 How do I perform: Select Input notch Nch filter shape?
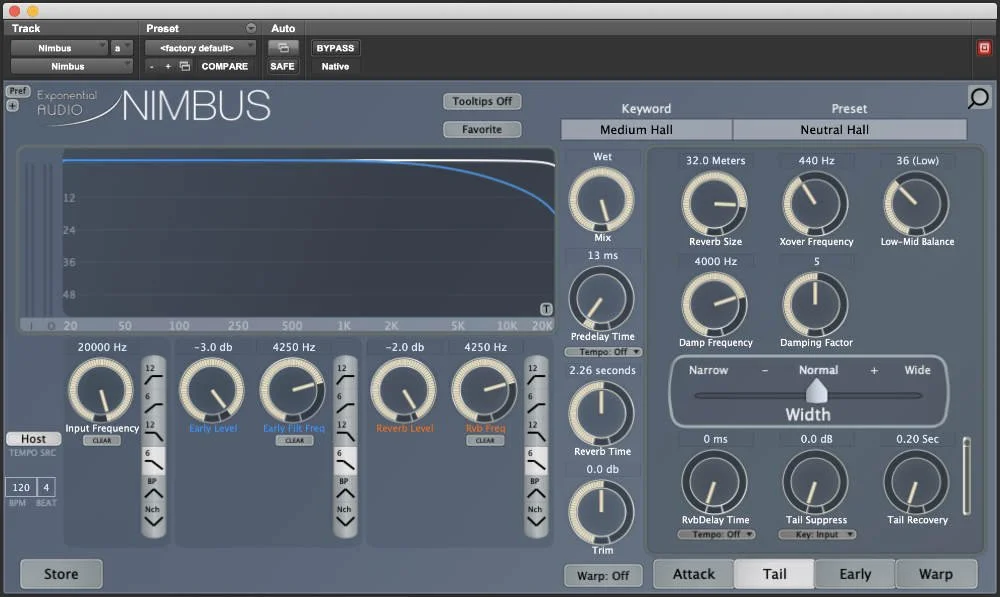pyautogui.click(x=153, y=517)
